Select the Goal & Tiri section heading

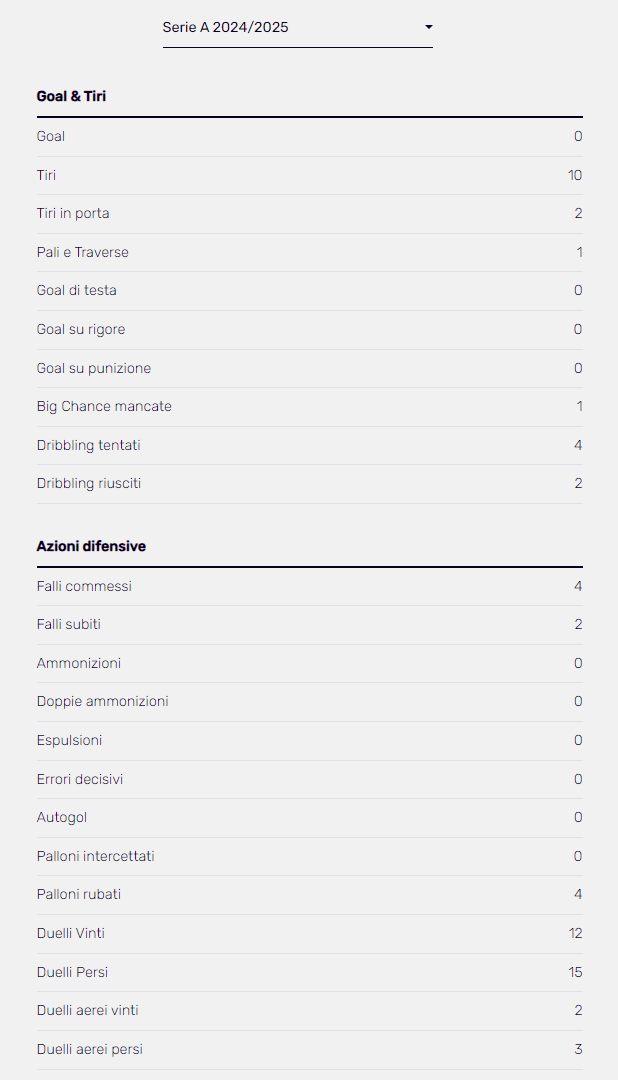click(71, 97)
